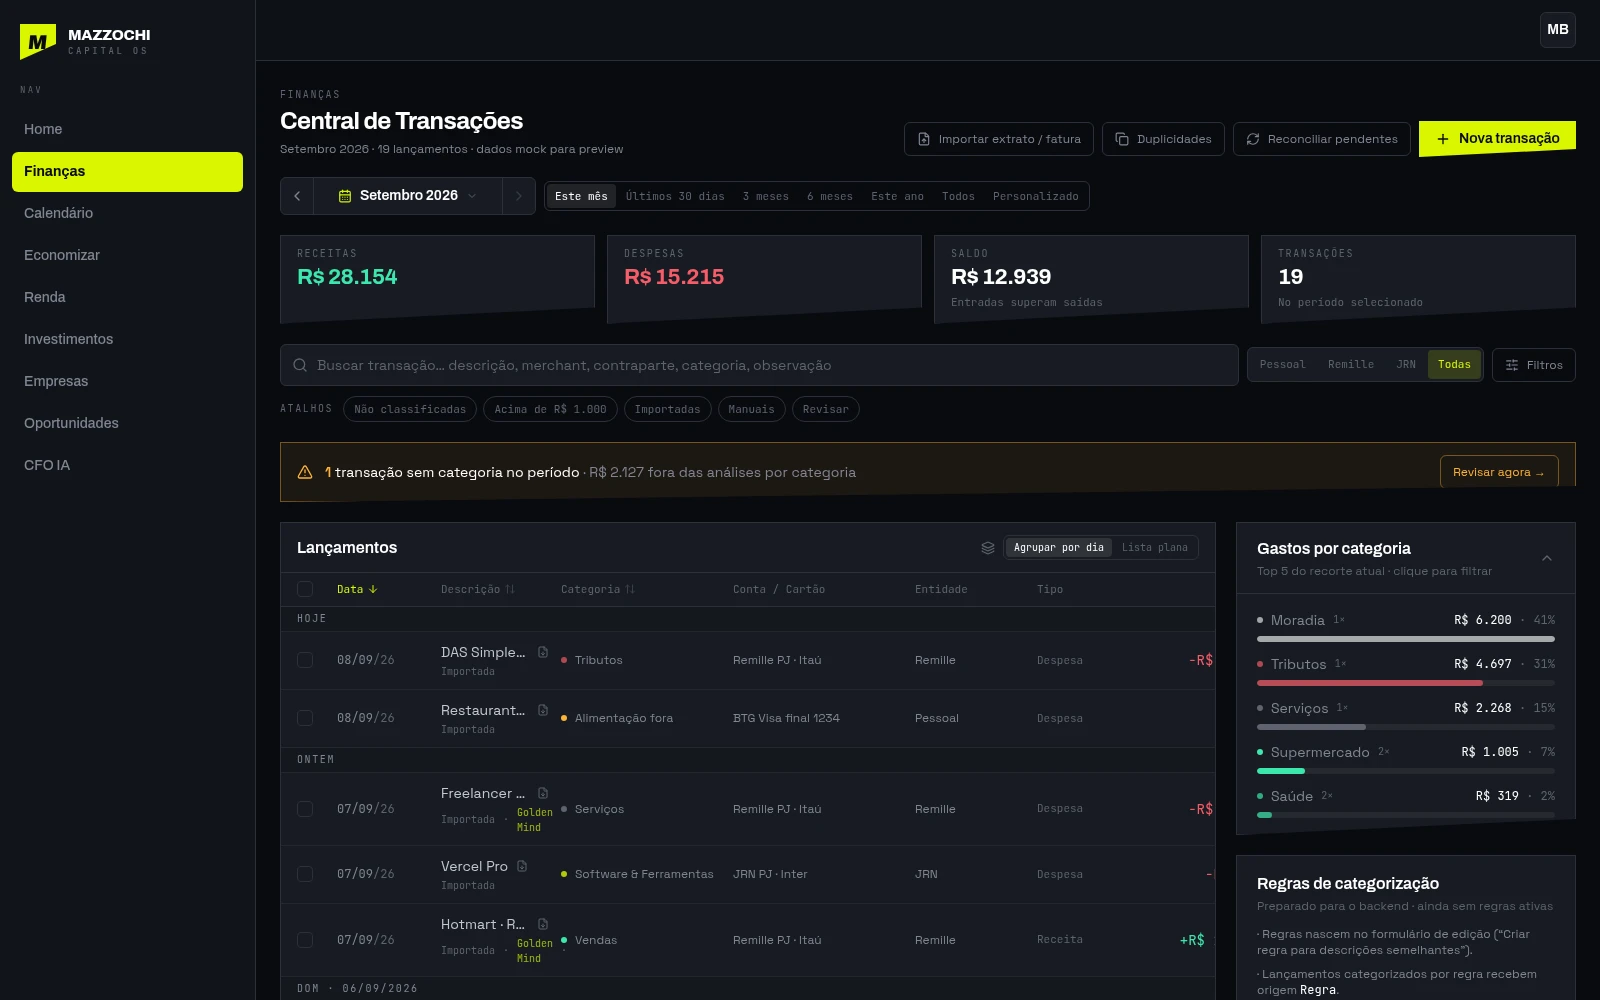Go to the previous month with left arrow

pyautogui.click(x=297, y=196)
